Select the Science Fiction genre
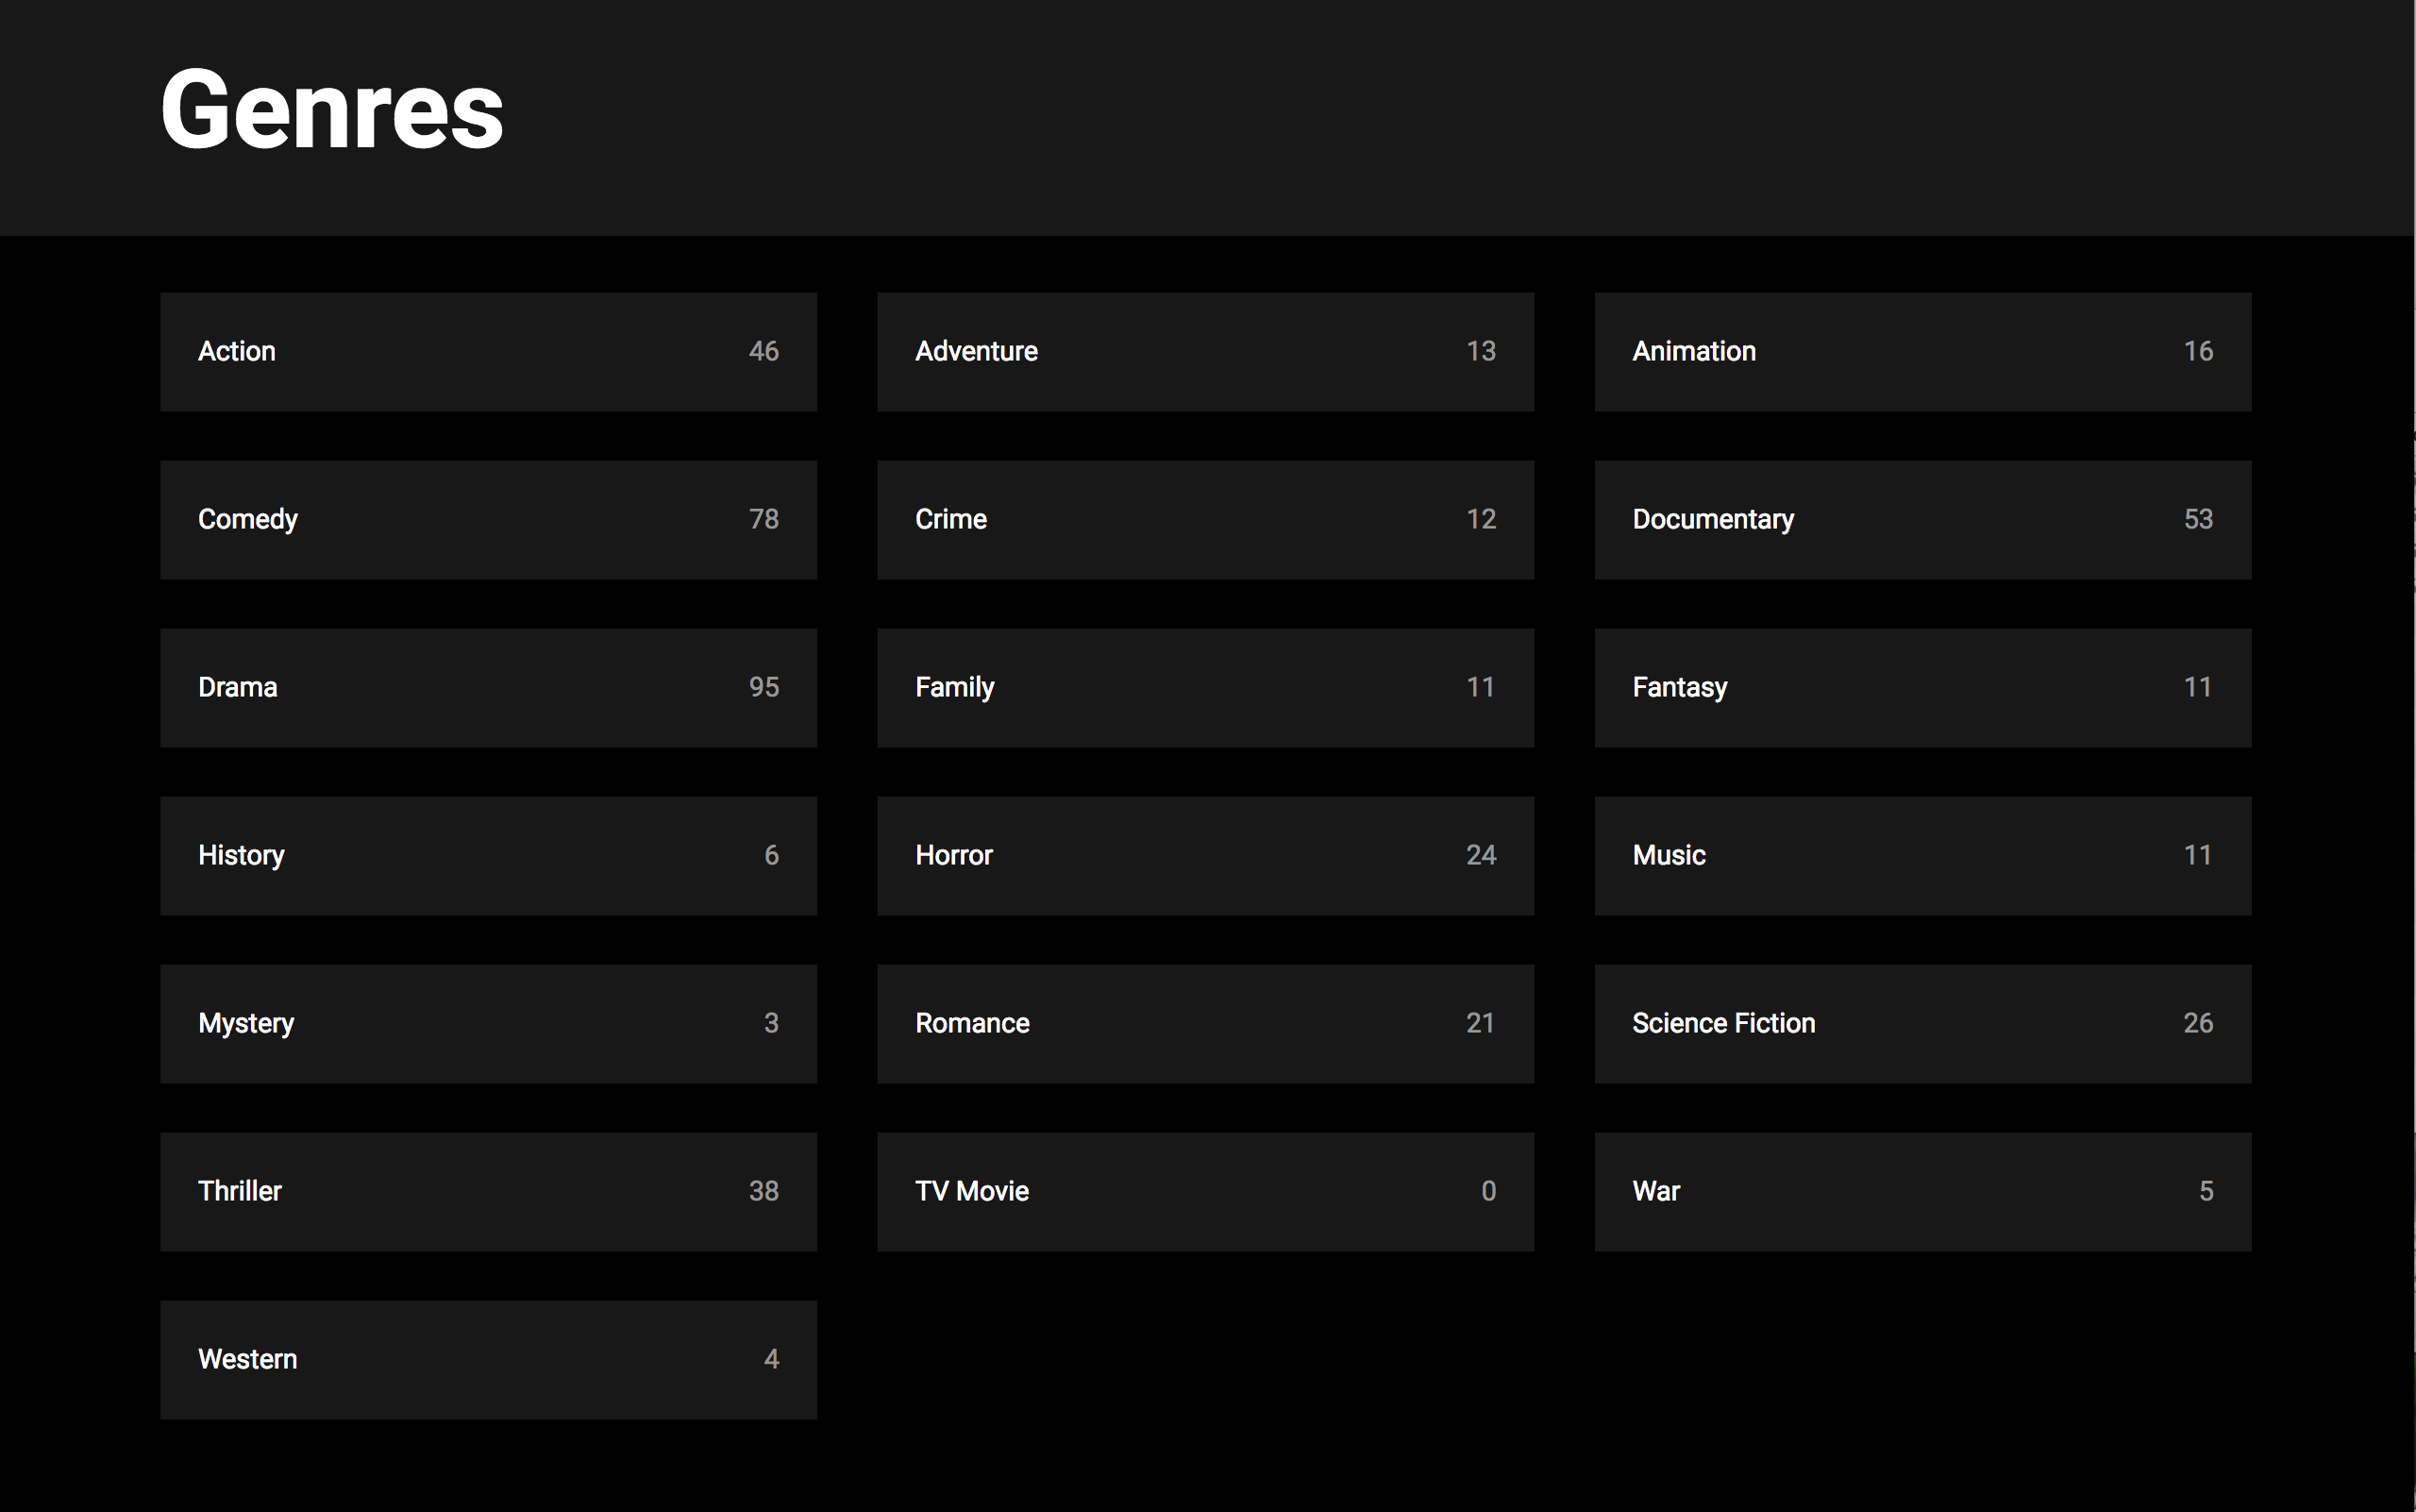The height and width of the screenshot is (1512, 2416). tap(1923, 1024)
